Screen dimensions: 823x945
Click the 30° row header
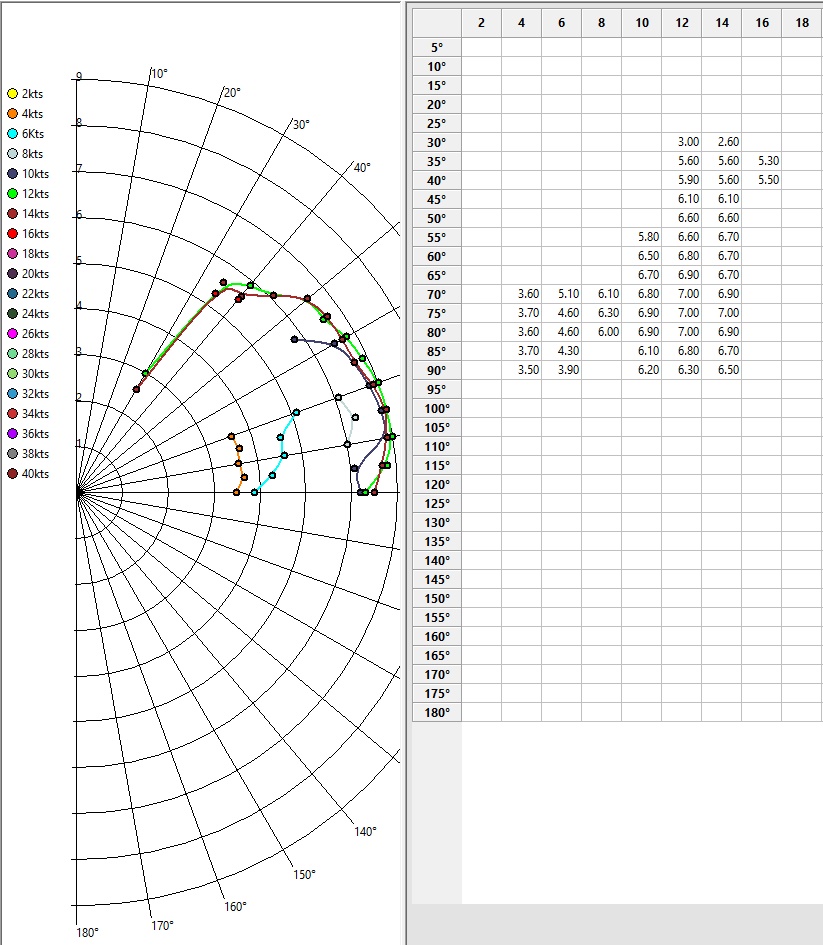[x=437, y=142]
